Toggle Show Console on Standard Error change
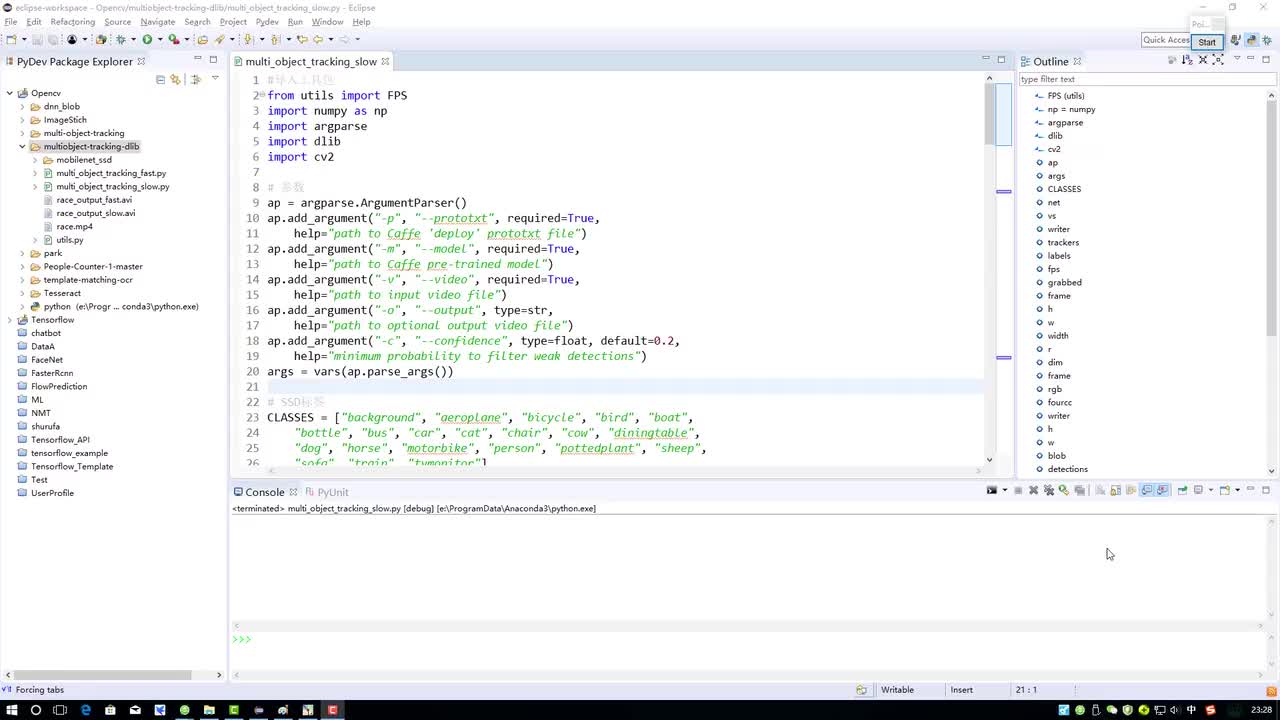The width and height of the screenshot is (1280, 720). tap(1162, 490)
